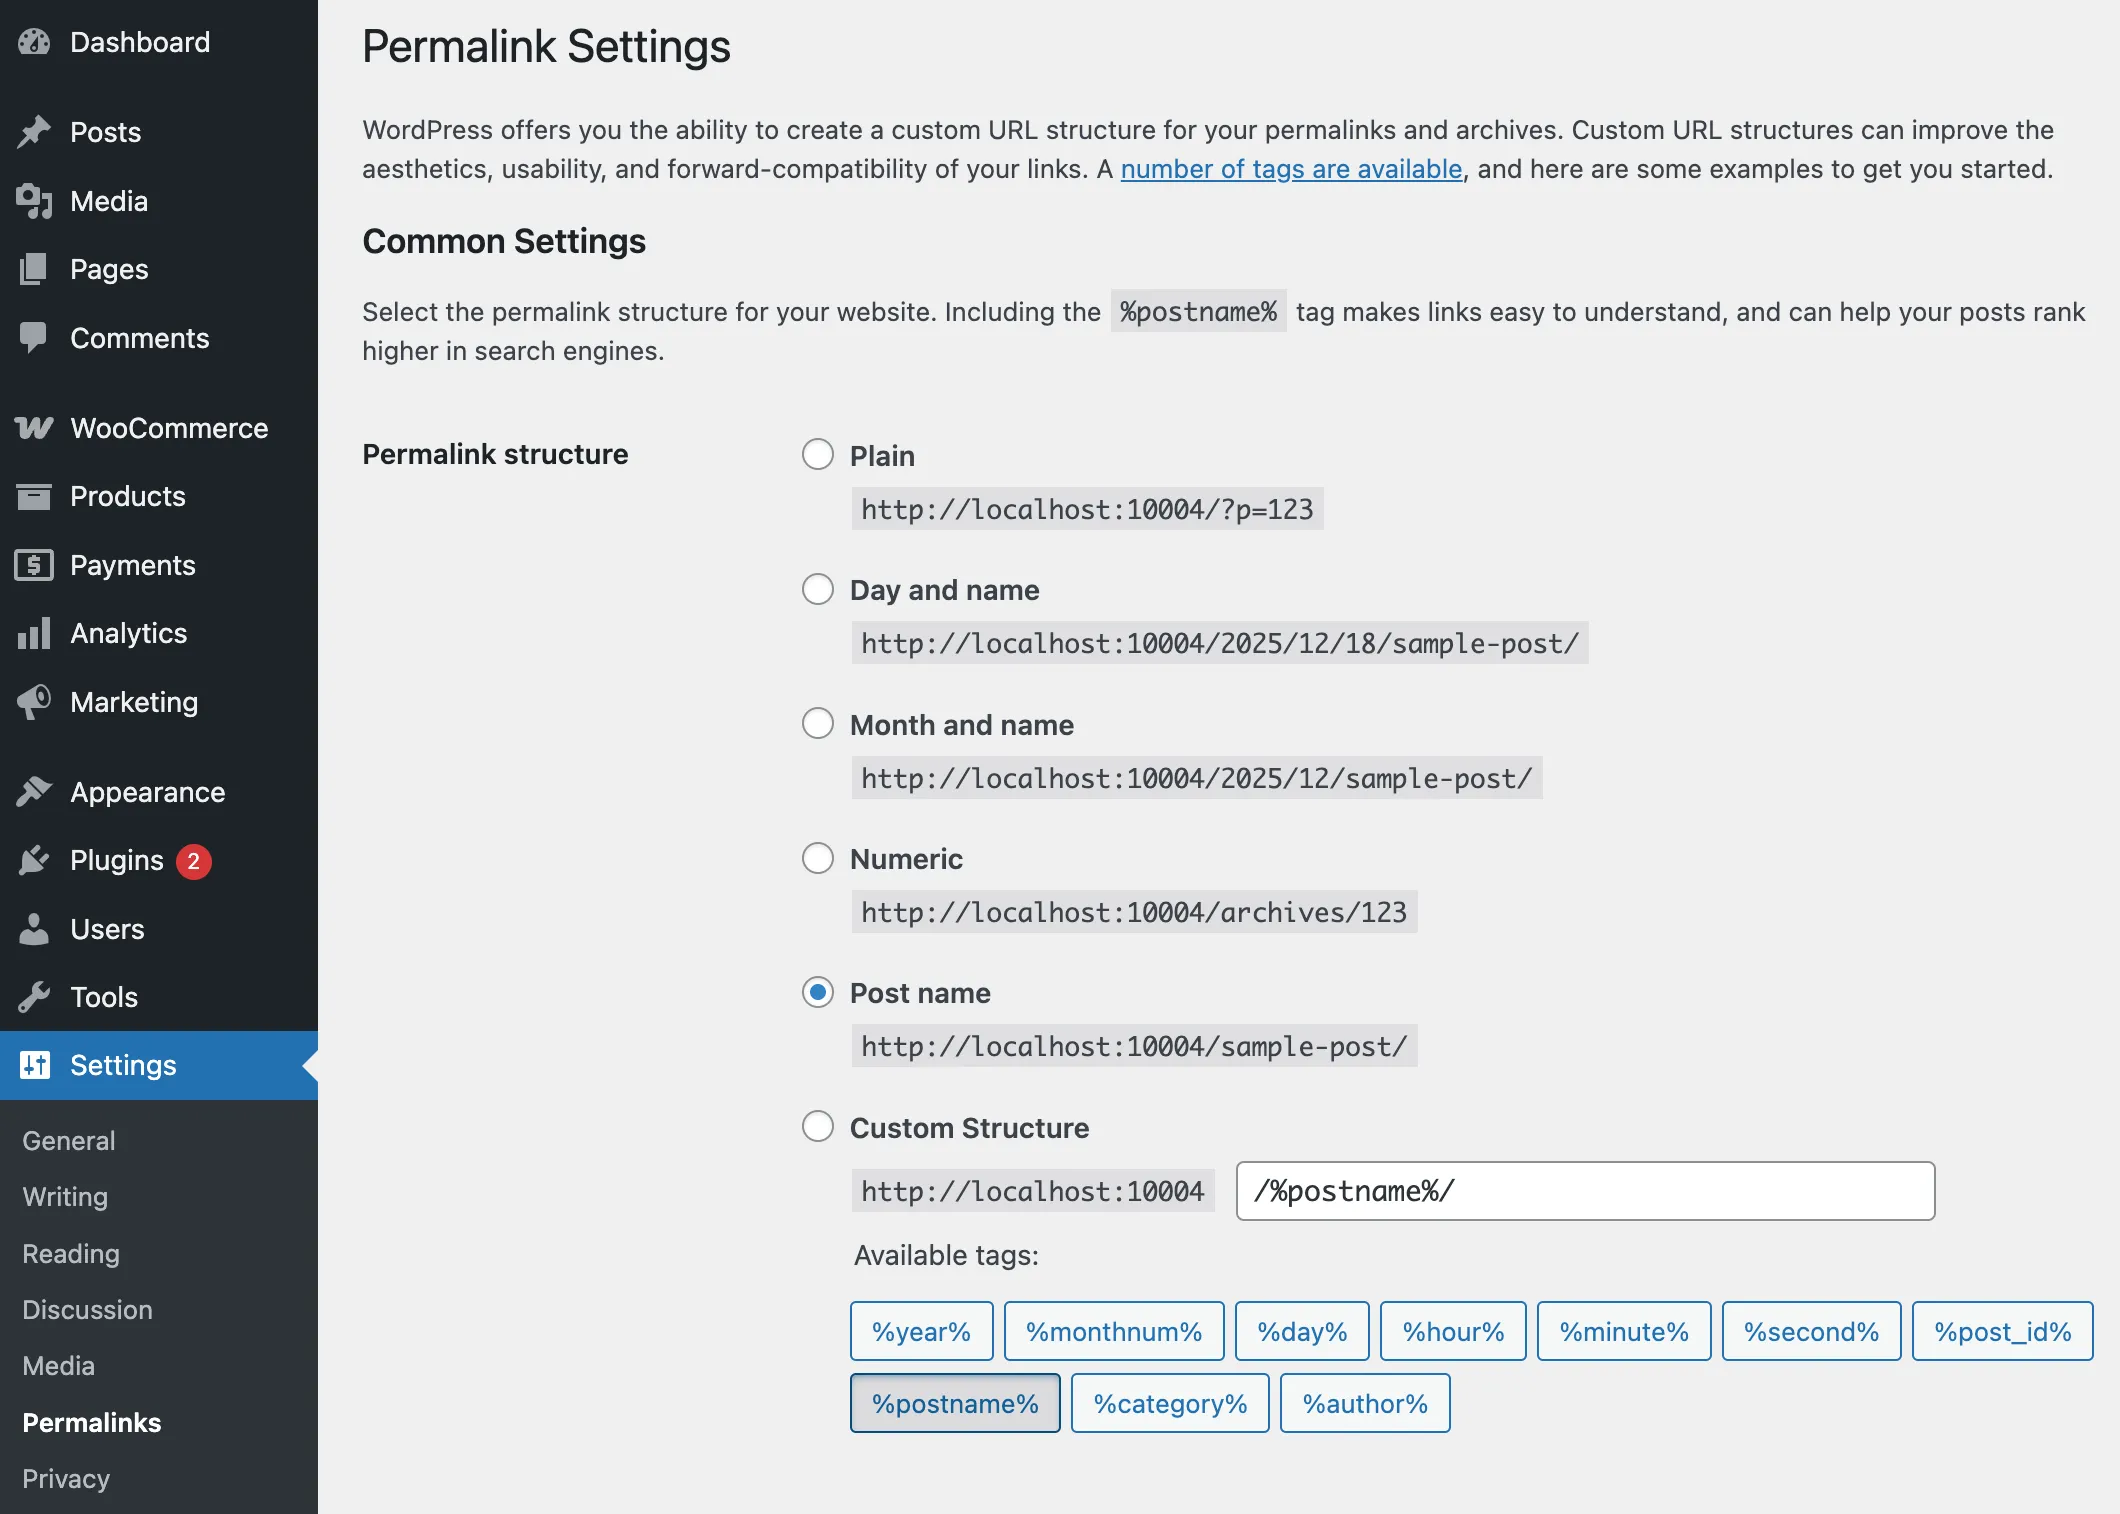Open the General settings submenu item
The image size is (2120, 1514).
69,1140
